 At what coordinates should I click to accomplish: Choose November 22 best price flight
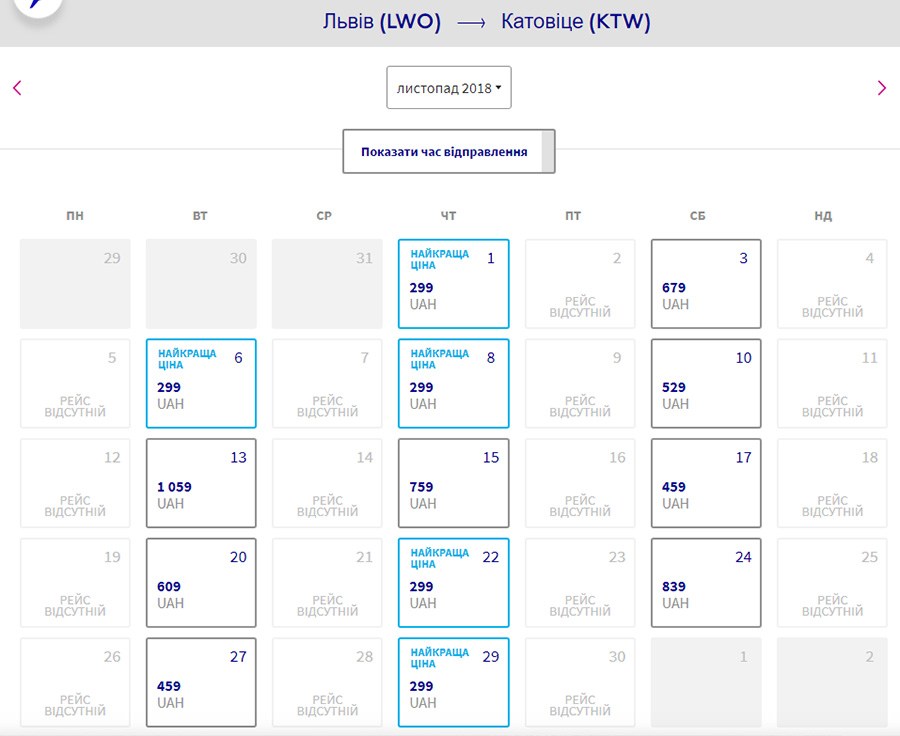(453, 583)
